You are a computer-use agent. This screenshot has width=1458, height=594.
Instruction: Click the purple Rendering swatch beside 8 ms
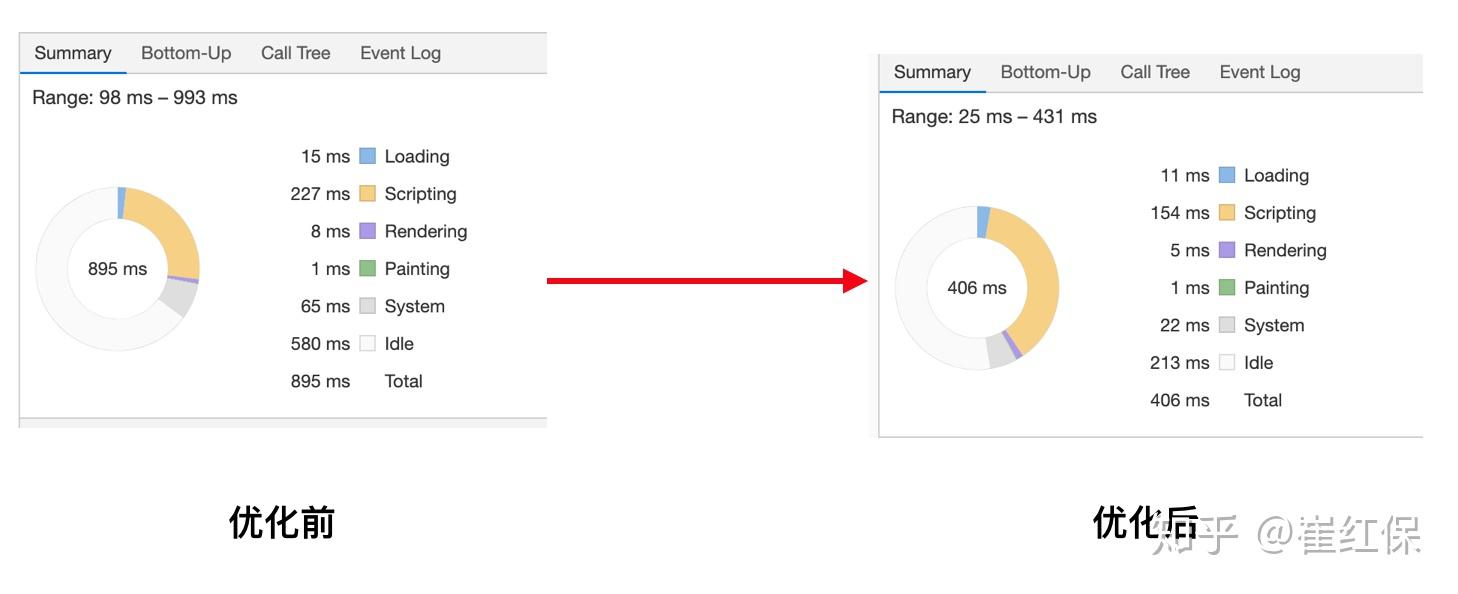click(367, 231)
